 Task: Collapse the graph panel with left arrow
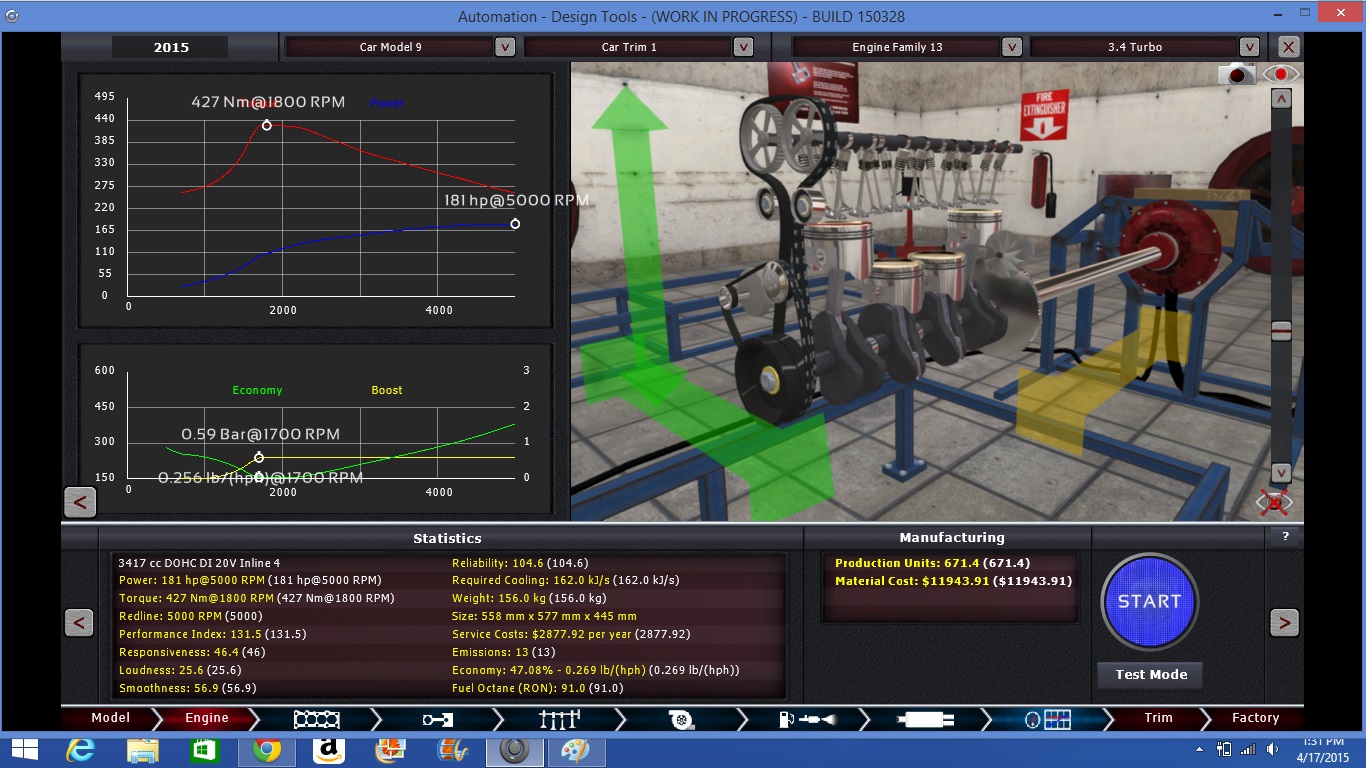(80, 502)
